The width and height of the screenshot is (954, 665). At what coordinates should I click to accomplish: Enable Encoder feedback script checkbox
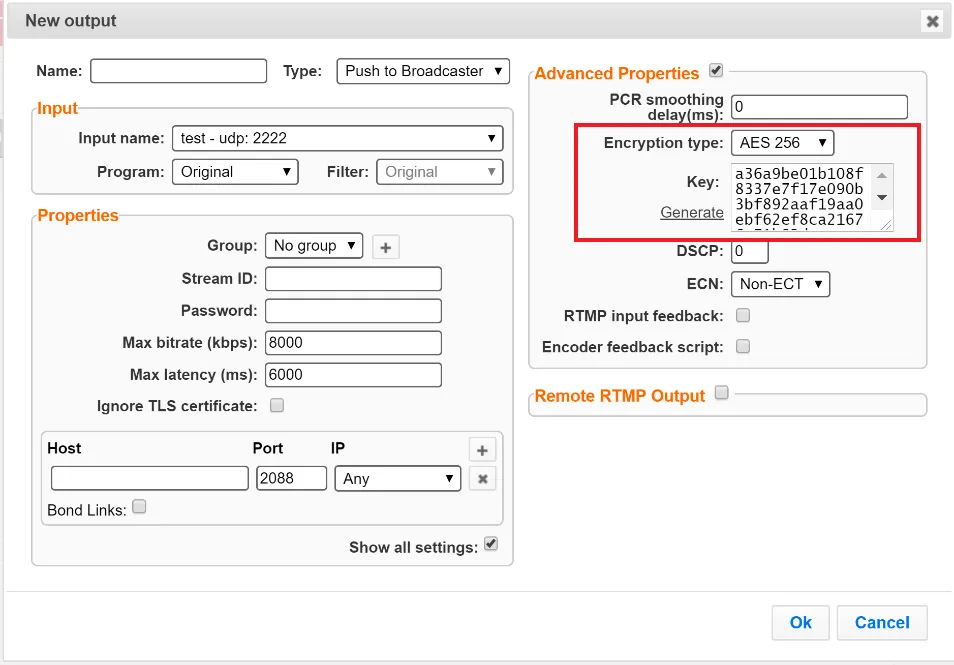pos(743,346)
